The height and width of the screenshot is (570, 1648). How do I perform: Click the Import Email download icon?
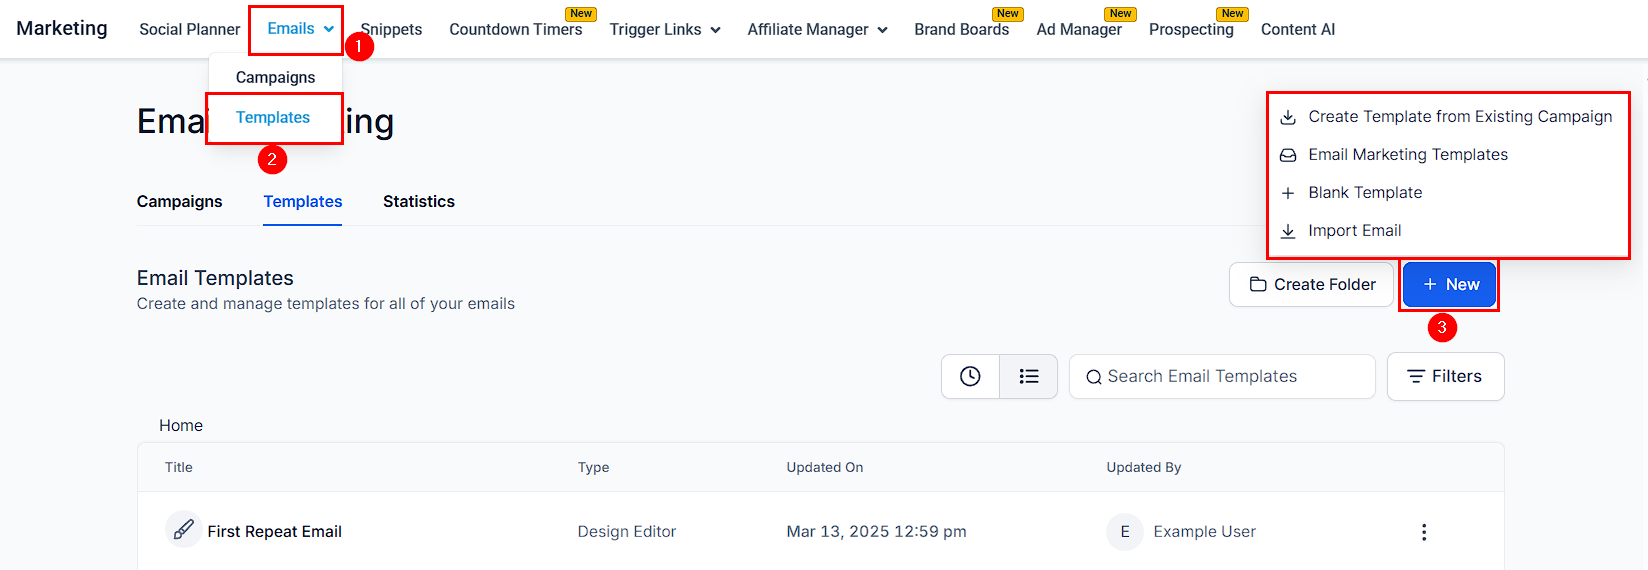tap(1289, 231)
